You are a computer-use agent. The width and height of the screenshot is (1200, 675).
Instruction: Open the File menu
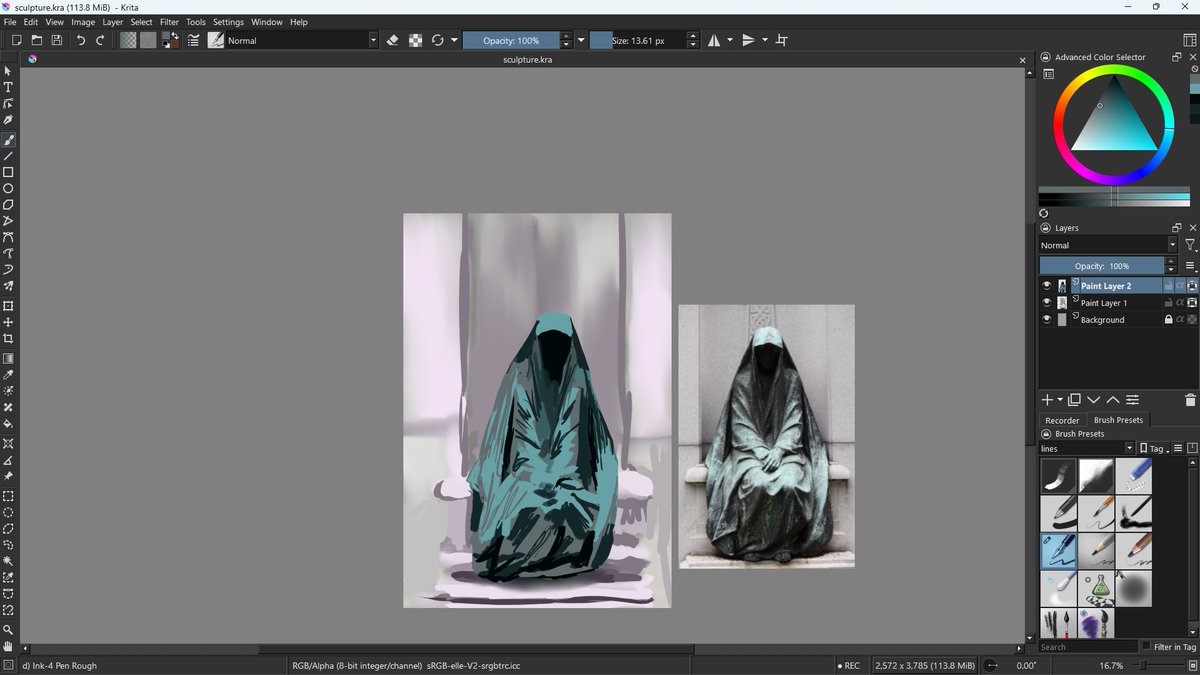click(x=10, y=22)
